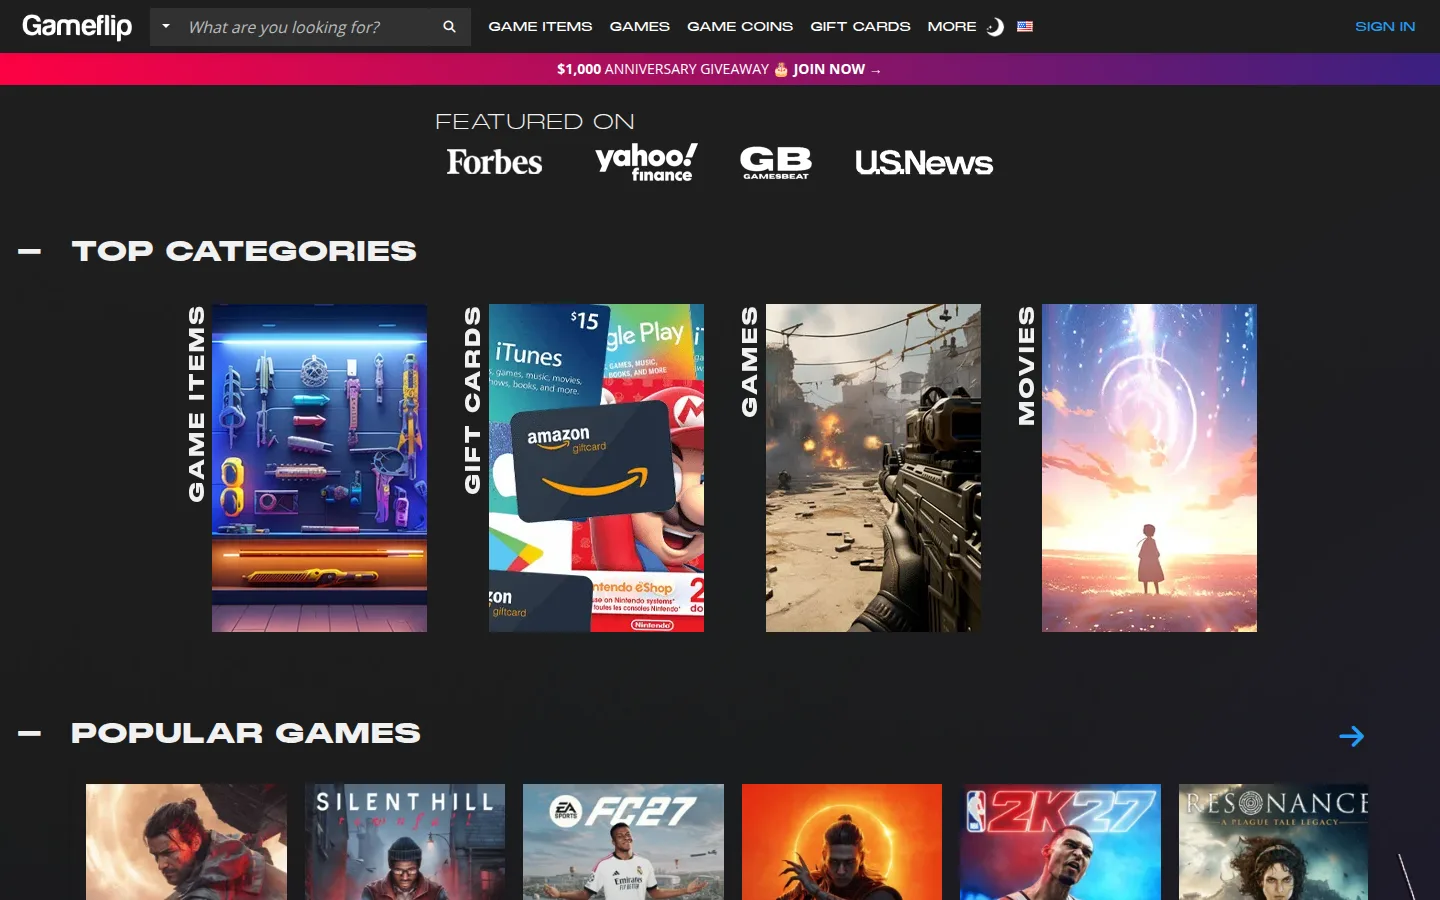Viewport: 1440px width, 900px height.
Task: Click the U.S. News logo
Action: [924, 163]
